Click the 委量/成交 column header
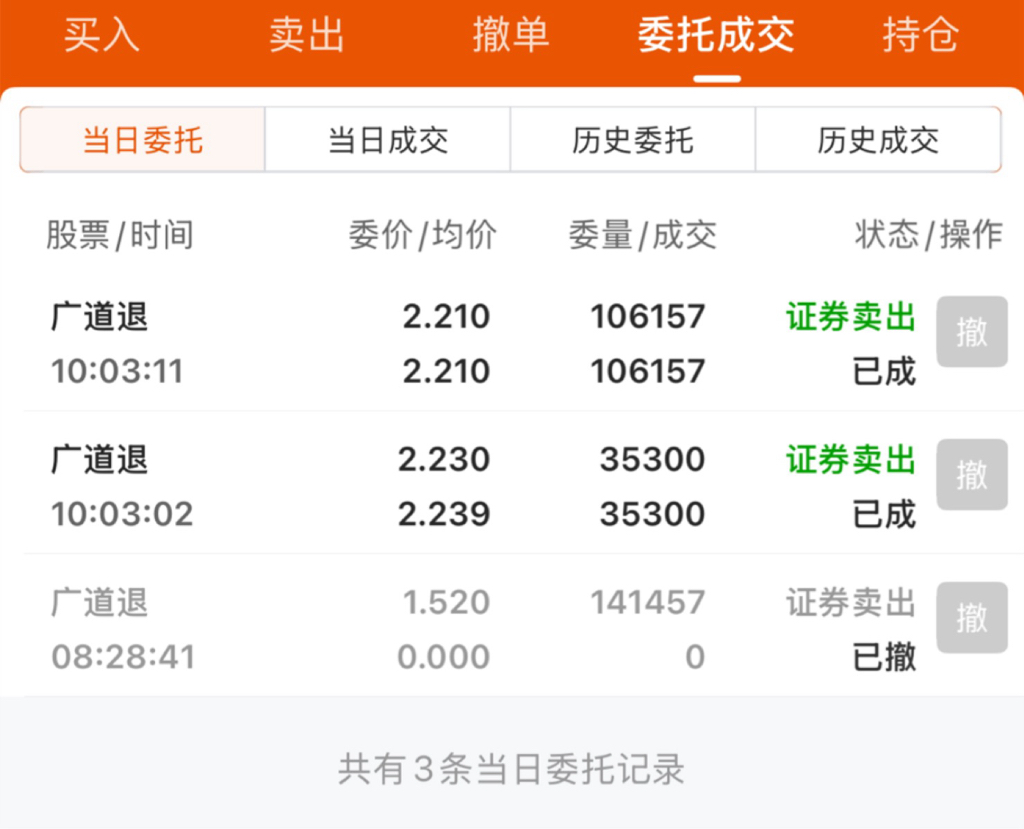This screenshot has height=829, width=1024. [x=643, y=235]
